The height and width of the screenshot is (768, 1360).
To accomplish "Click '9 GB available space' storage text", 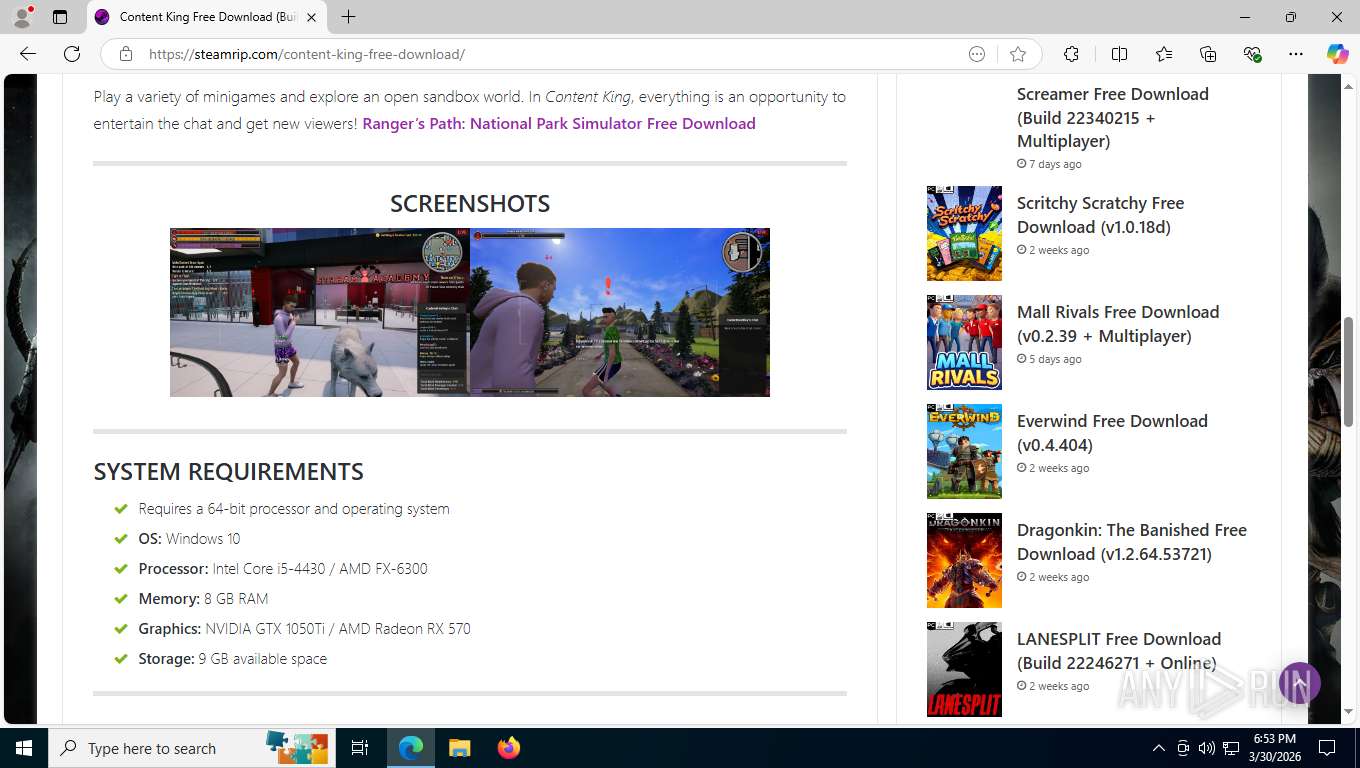I will (263, 659).
